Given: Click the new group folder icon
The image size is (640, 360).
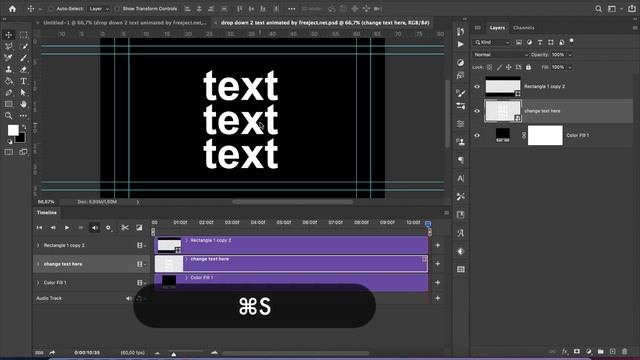Looking at the screenshot, I should click(x=600, y=351).
